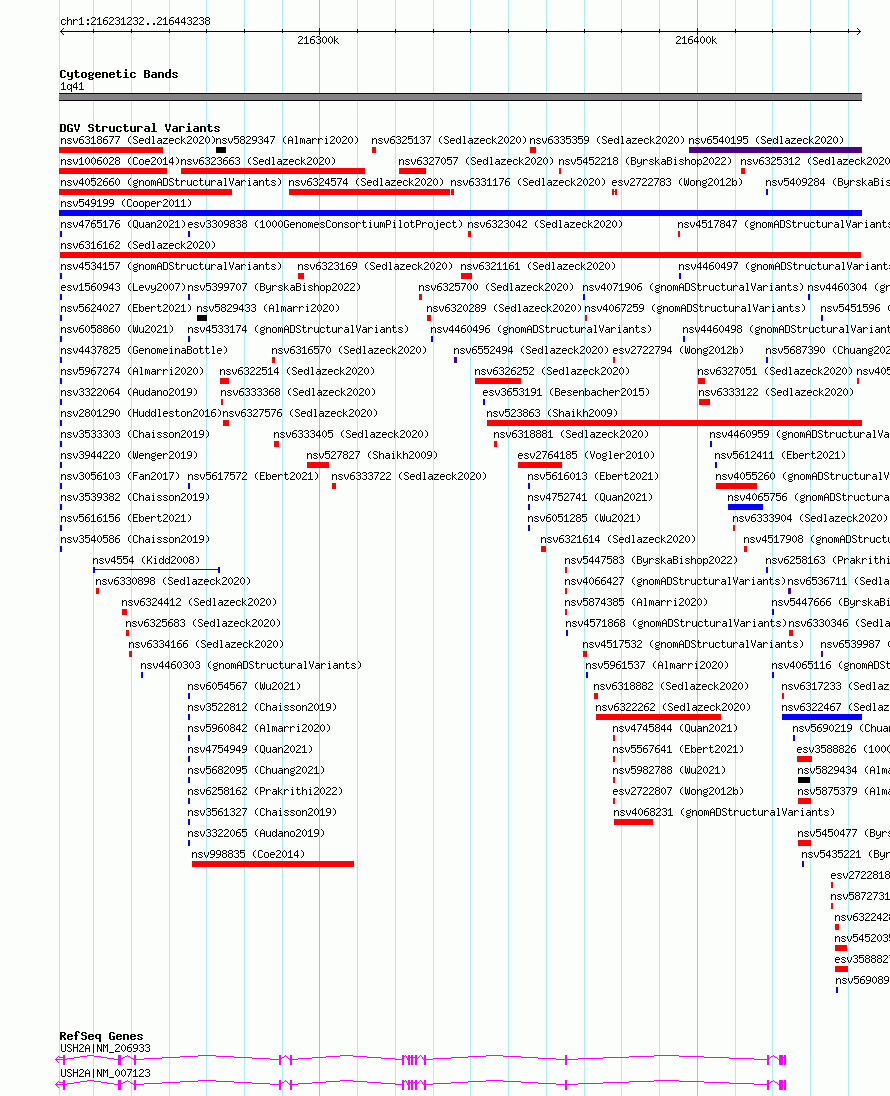Open nsv6316162 (Sedlazeck2020) variant label

138,245
